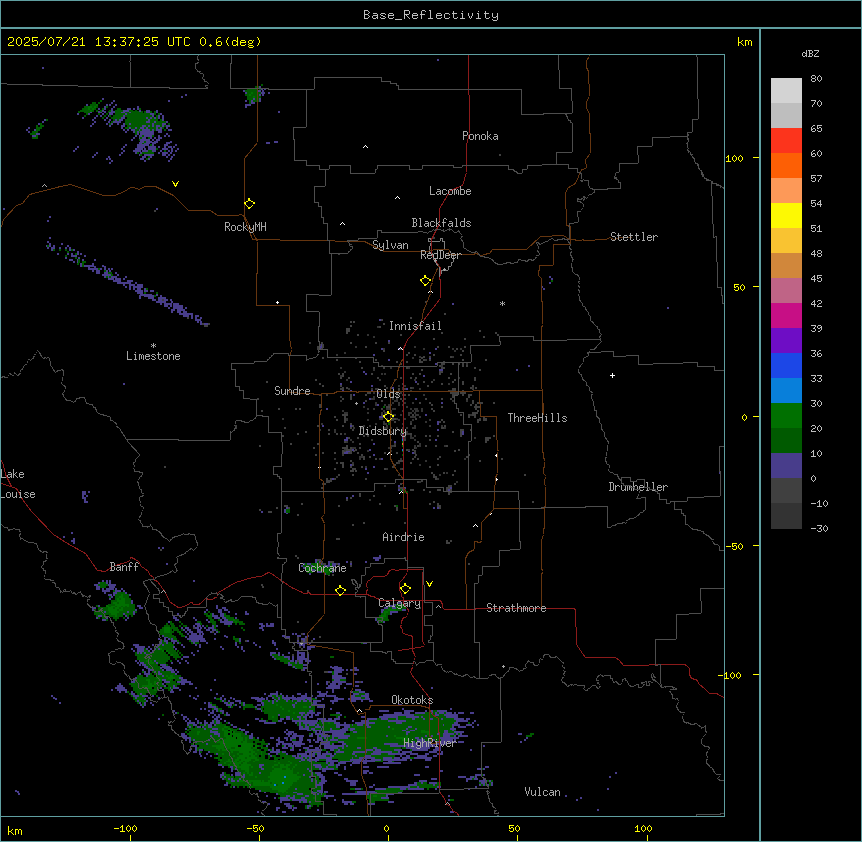Select the Blackfalds city label
The width and height of the screenshot is (862, 842).
coord(441,223)
